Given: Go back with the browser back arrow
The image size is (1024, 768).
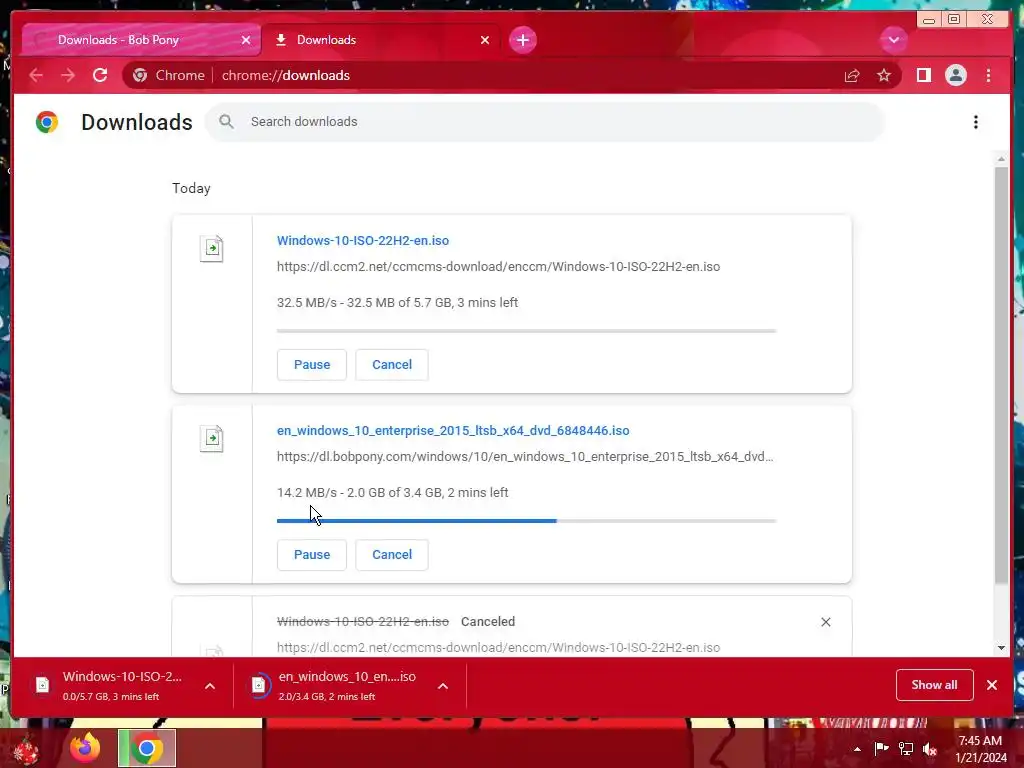Looking at the screenshot, I should 36,75.
